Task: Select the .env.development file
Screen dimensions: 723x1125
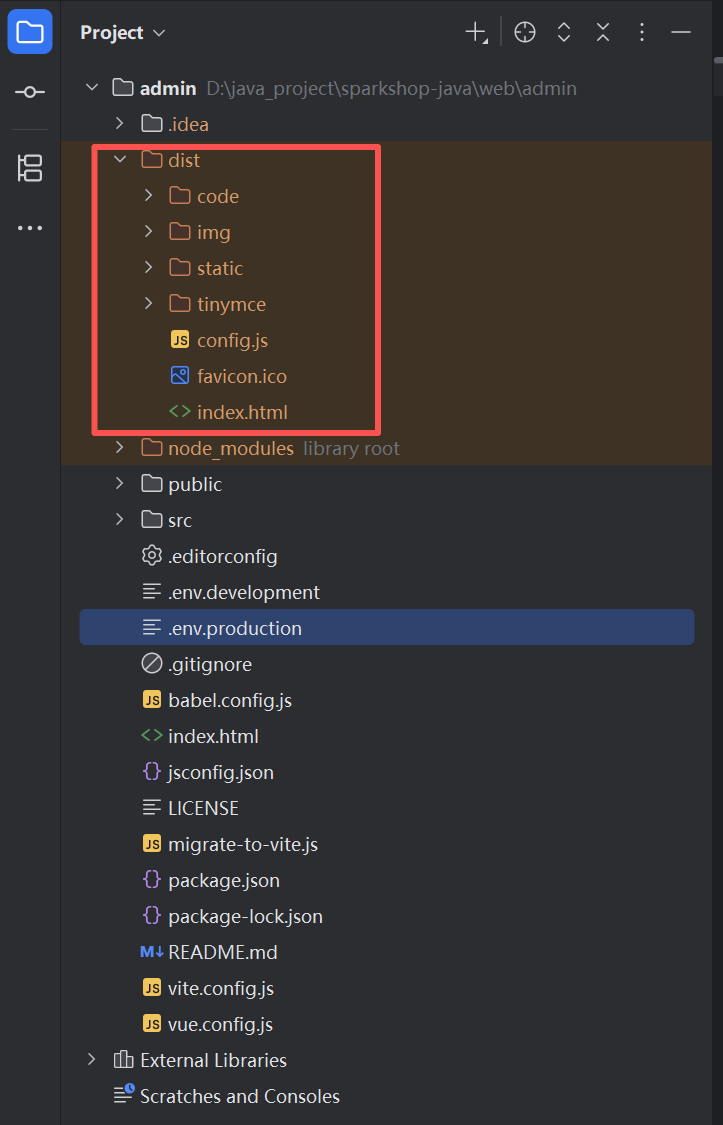Action: pyautogui.click(x=244, y=592)
